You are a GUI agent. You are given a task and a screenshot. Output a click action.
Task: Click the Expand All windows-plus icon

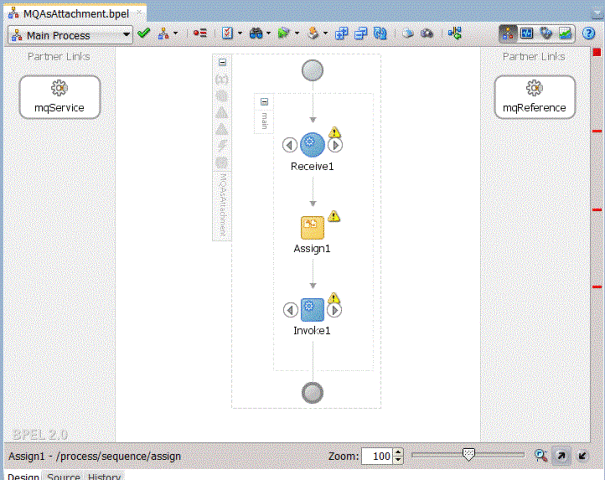coord(341,34)
